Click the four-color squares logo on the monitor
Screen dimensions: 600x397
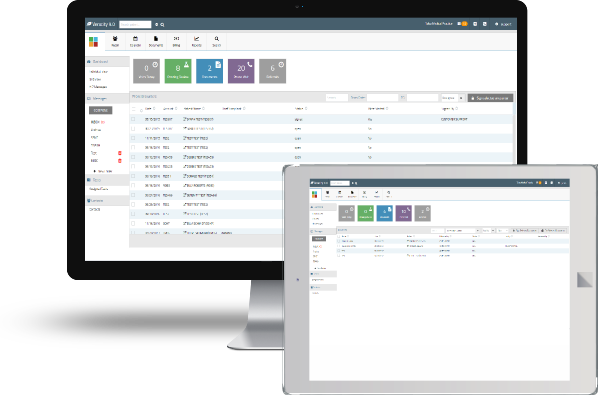[x=93, y=42]
